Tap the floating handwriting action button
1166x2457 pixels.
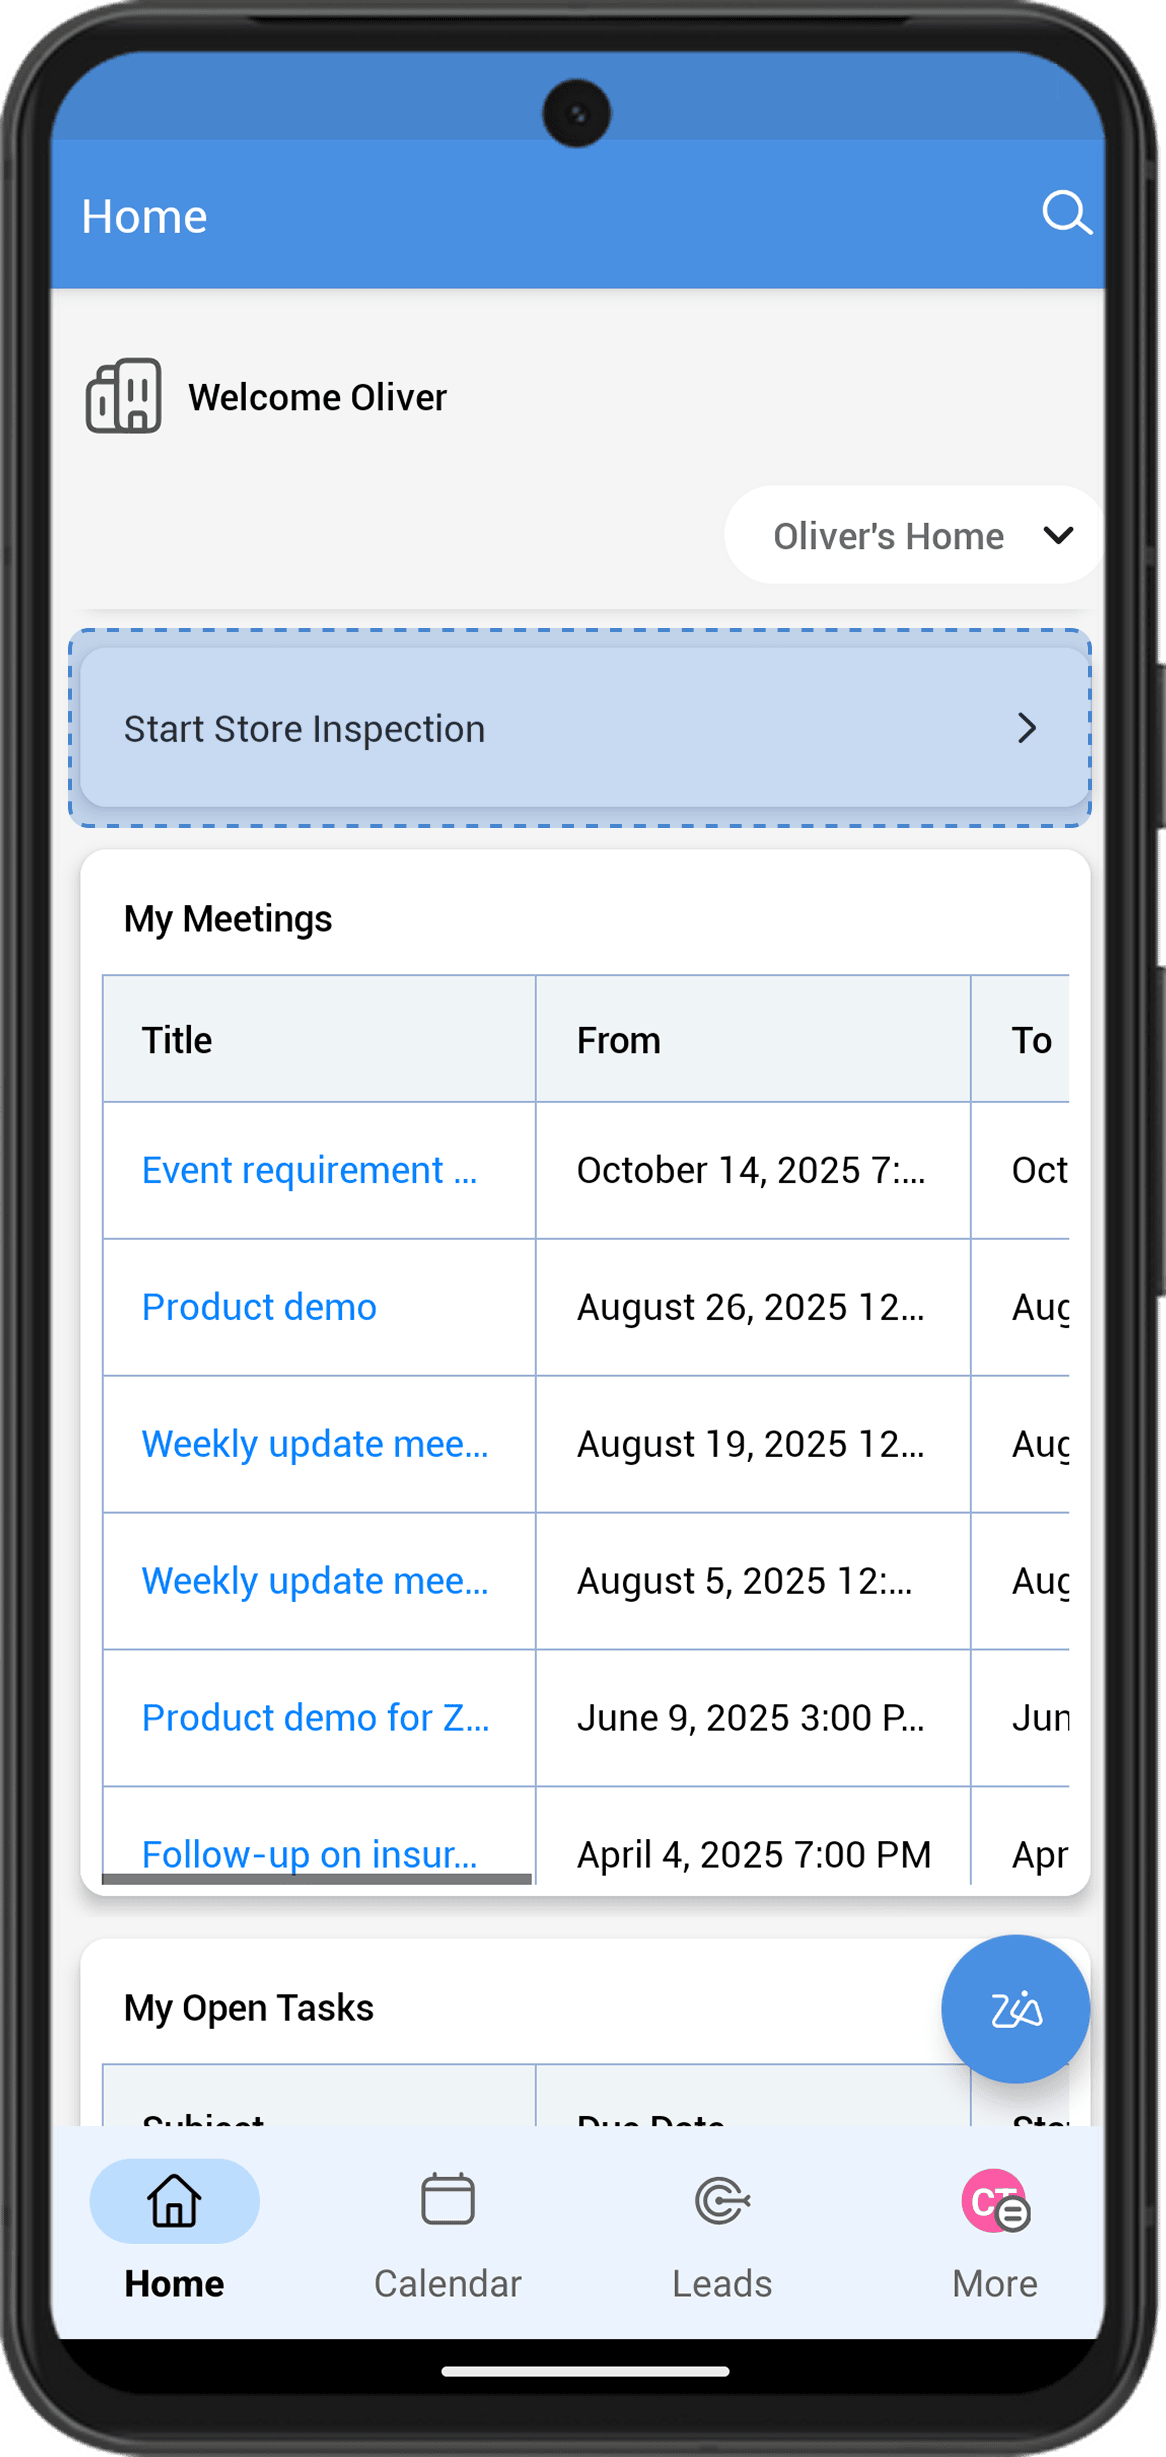pyautogui.click(x=1015, y=2008)
